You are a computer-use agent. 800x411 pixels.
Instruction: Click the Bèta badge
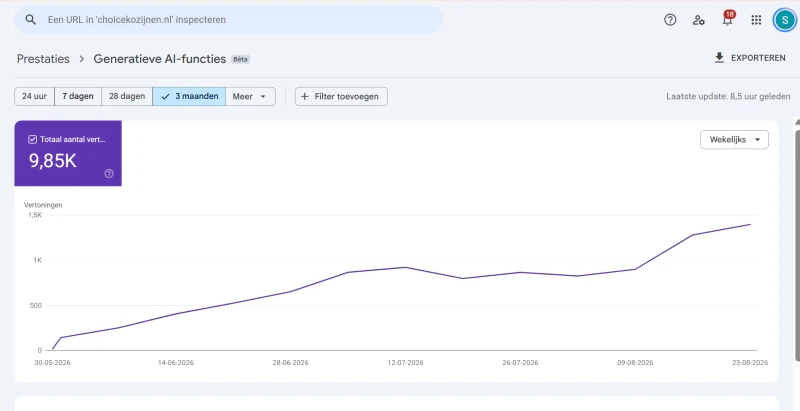coord(241,59)
